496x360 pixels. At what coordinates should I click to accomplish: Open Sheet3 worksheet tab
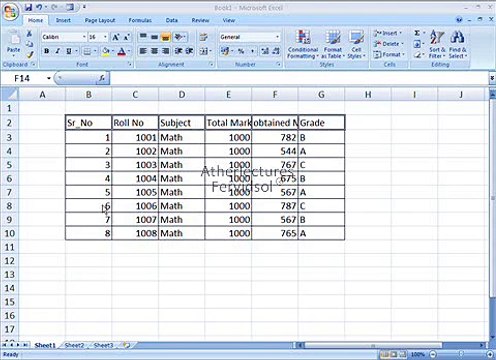103,345
